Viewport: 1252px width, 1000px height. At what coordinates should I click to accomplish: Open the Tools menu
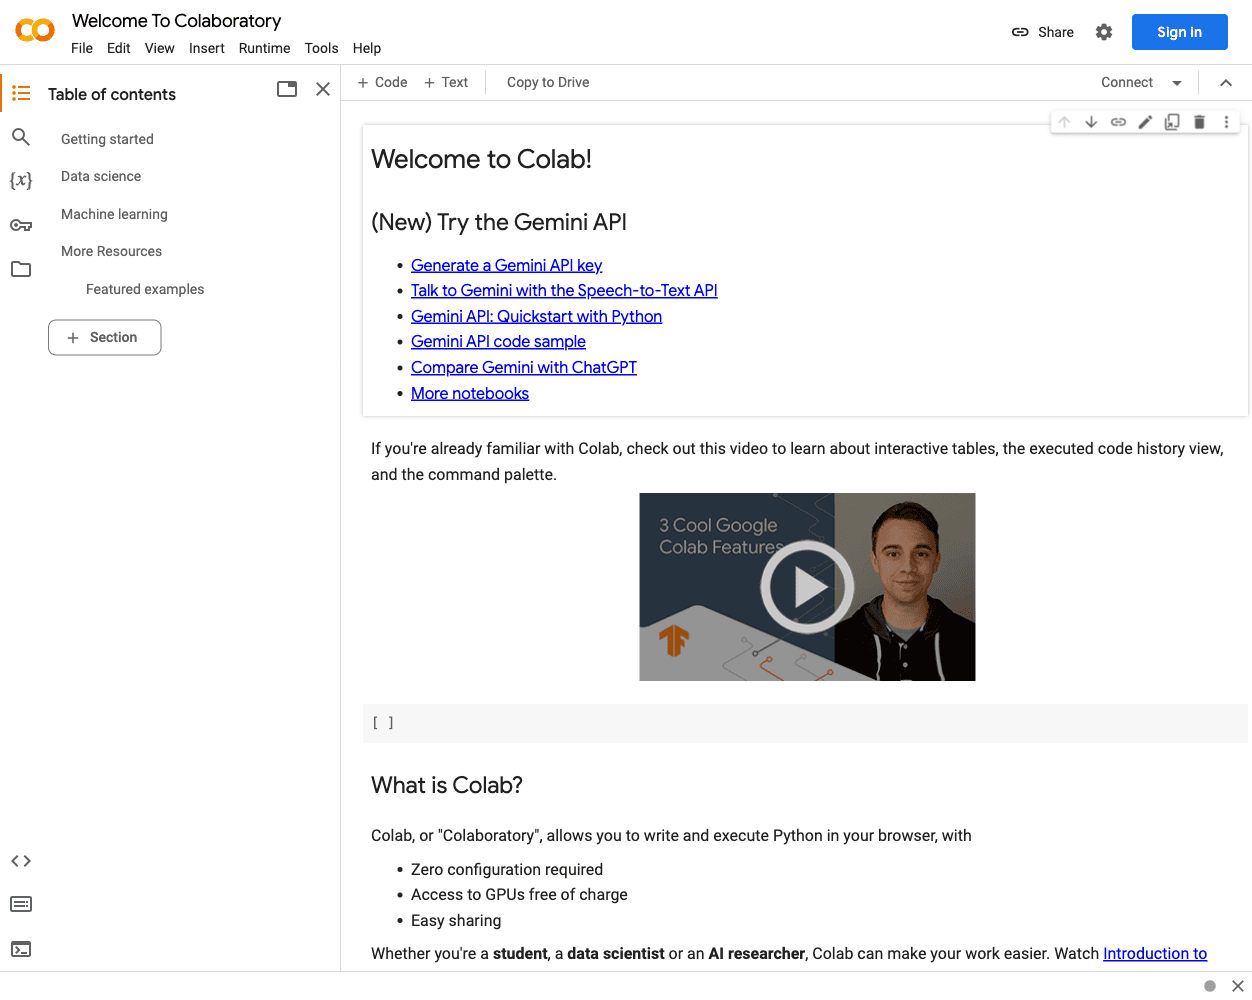point(322,48)
